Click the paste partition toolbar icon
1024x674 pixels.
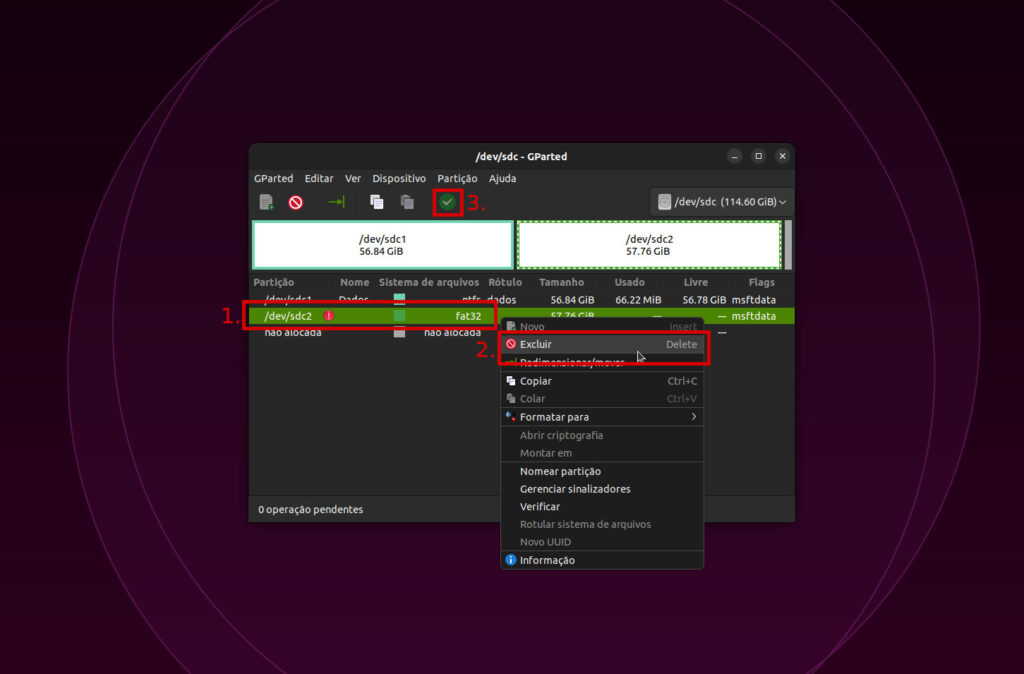(408, 202)
